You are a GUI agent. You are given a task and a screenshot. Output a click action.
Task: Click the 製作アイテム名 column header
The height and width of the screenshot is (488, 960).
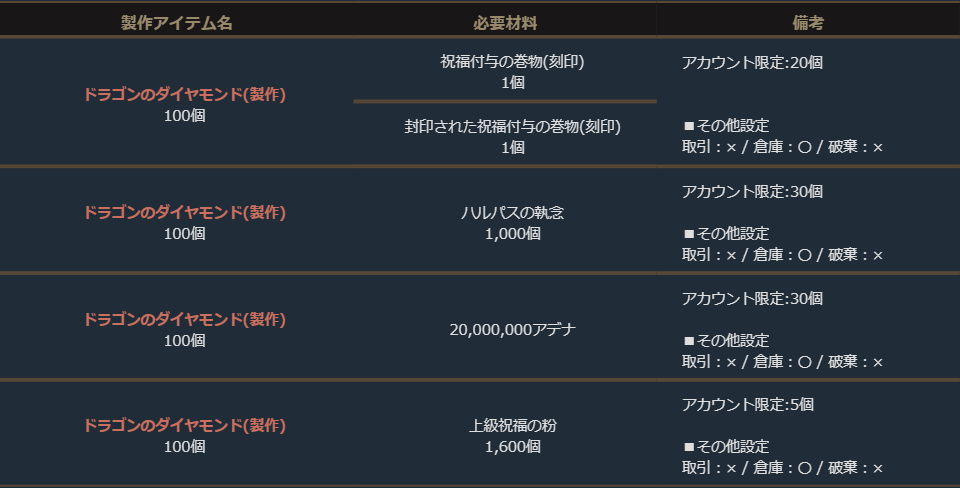coord(177,22)
